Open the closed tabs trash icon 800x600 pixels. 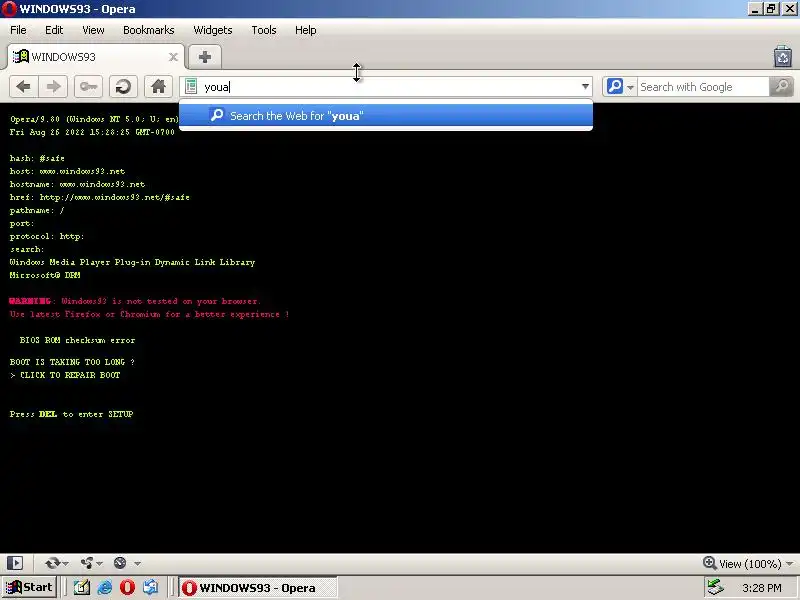coord(783,56)
